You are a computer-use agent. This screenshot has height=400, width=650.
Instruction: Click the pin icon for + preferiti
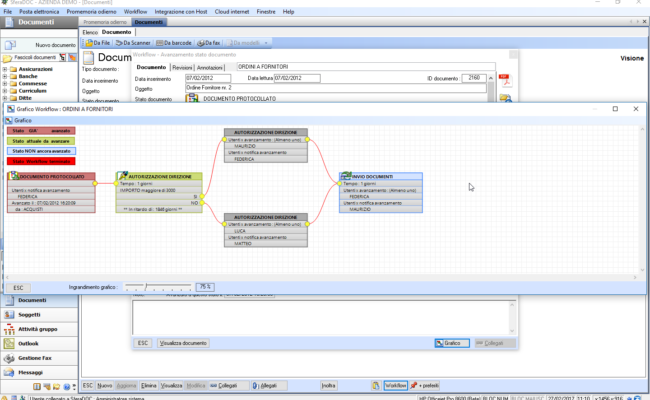[413, 385]
